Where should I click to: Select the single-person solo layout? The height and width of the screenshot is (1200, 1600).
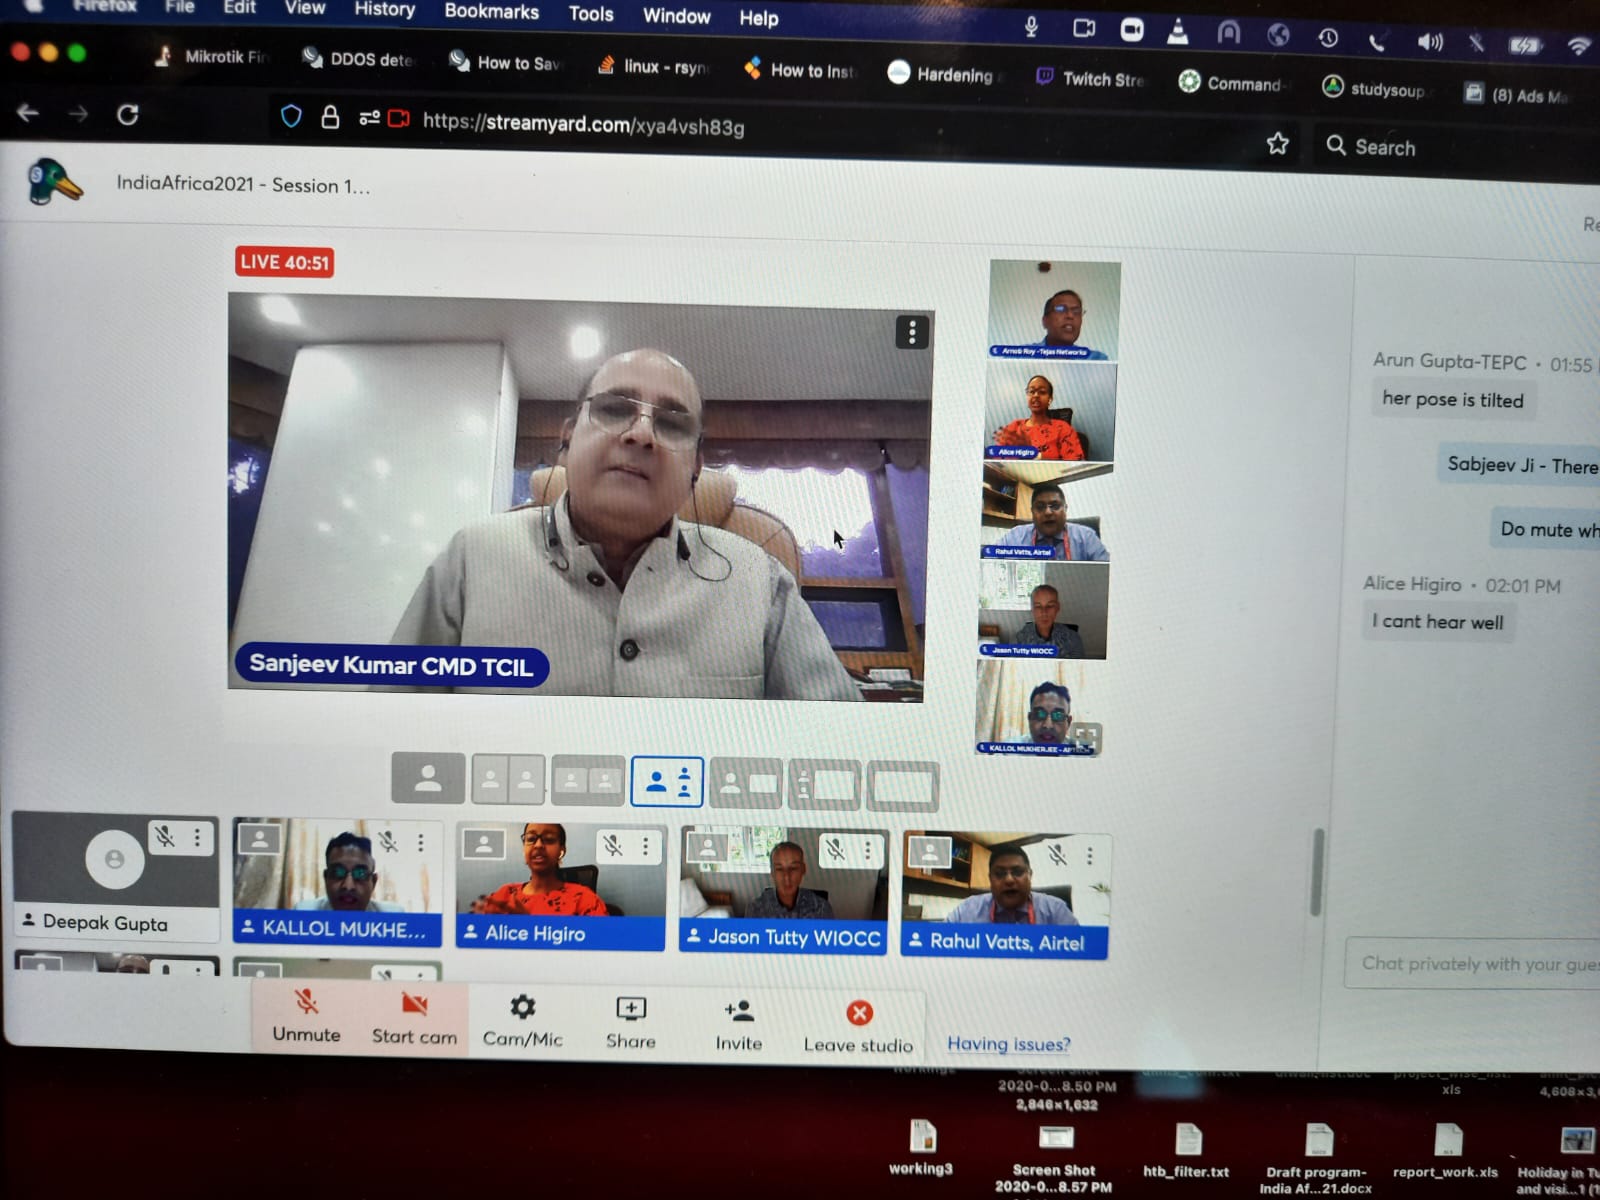coord(428,779)
